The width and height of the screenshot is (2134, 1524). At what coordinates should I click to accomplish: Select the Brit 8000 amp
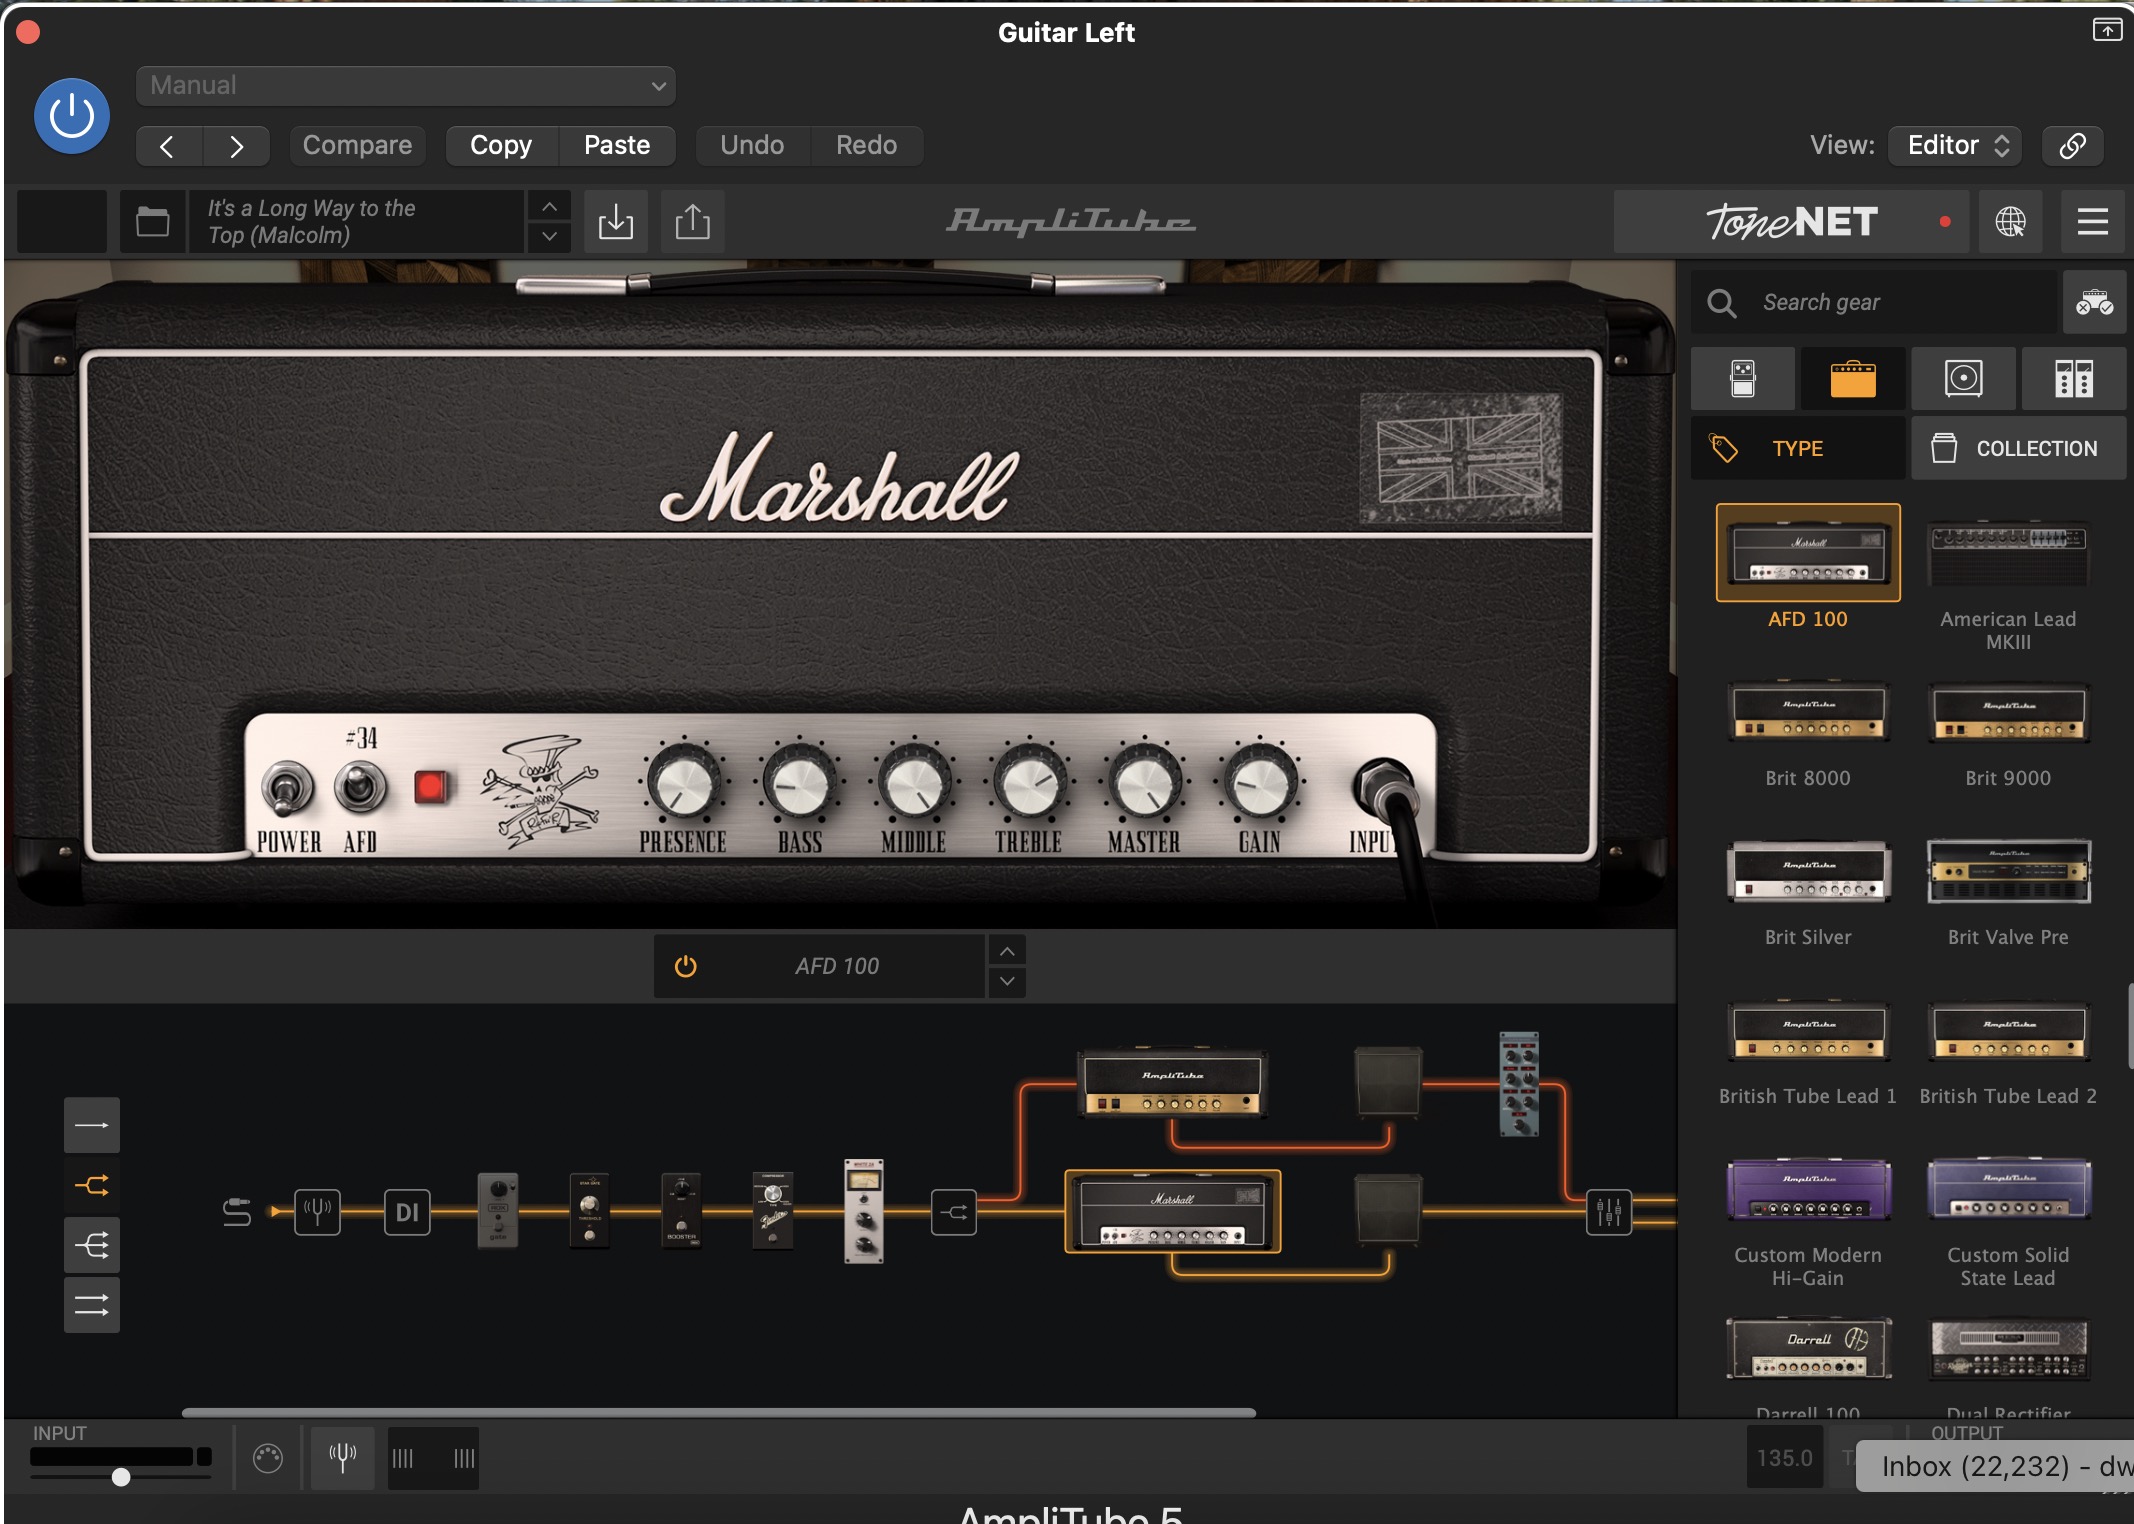(x=1808, y=712)
